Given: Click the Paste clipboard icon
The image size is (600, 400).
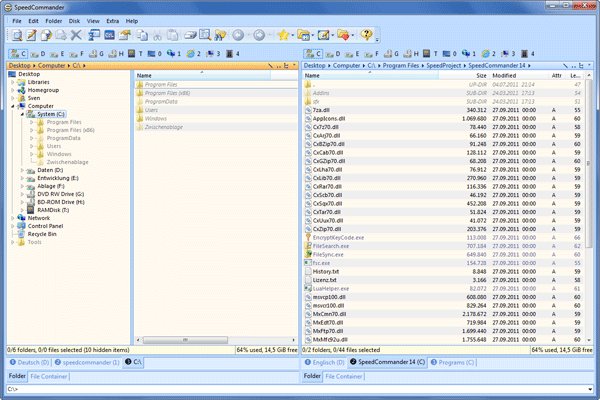Looking at the screenshot, I should pos(173,35).
